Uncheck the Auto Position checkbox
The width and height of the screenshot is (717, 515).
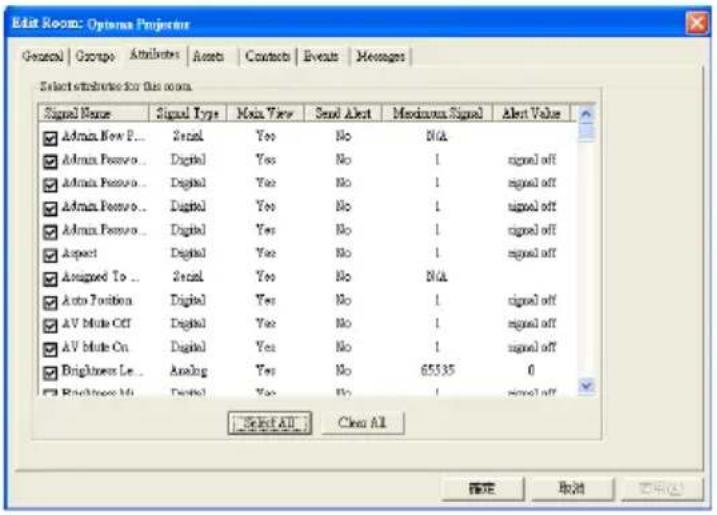tap(50, 302)
